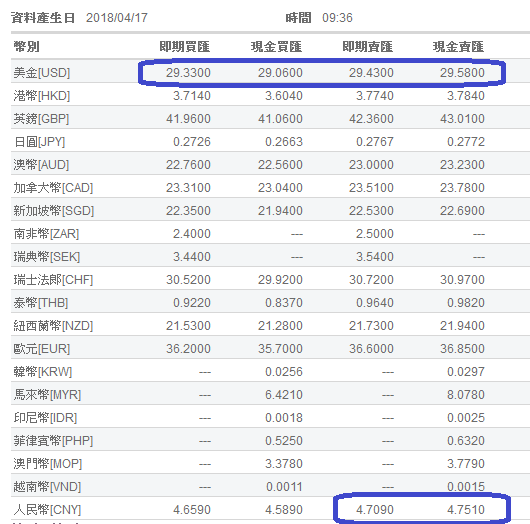Click the 即期賣匯 column header

click(367, 47)
